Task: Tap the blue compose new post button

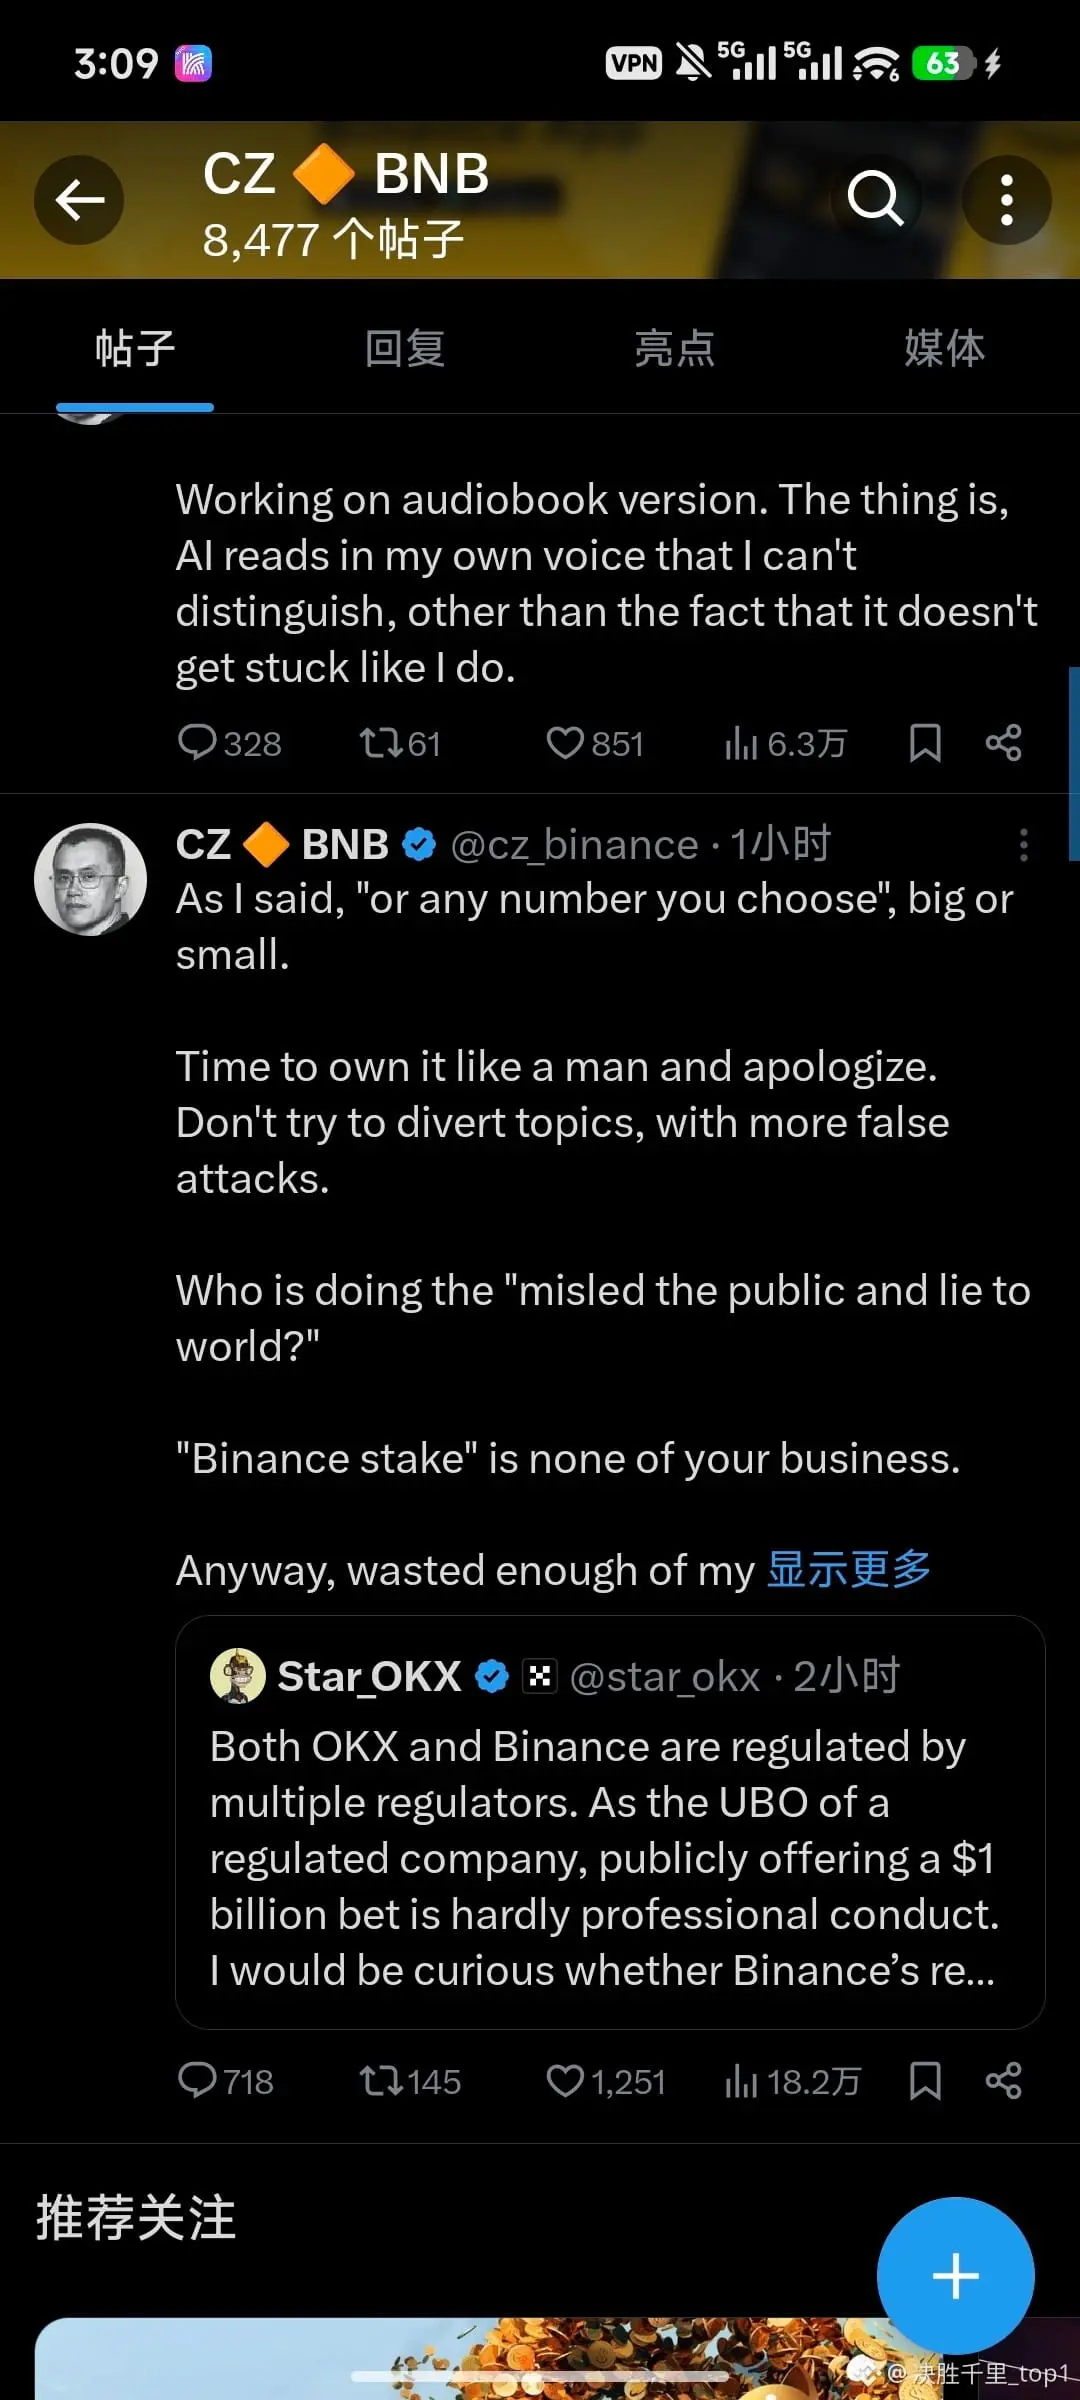Action: click(955, 2276)
